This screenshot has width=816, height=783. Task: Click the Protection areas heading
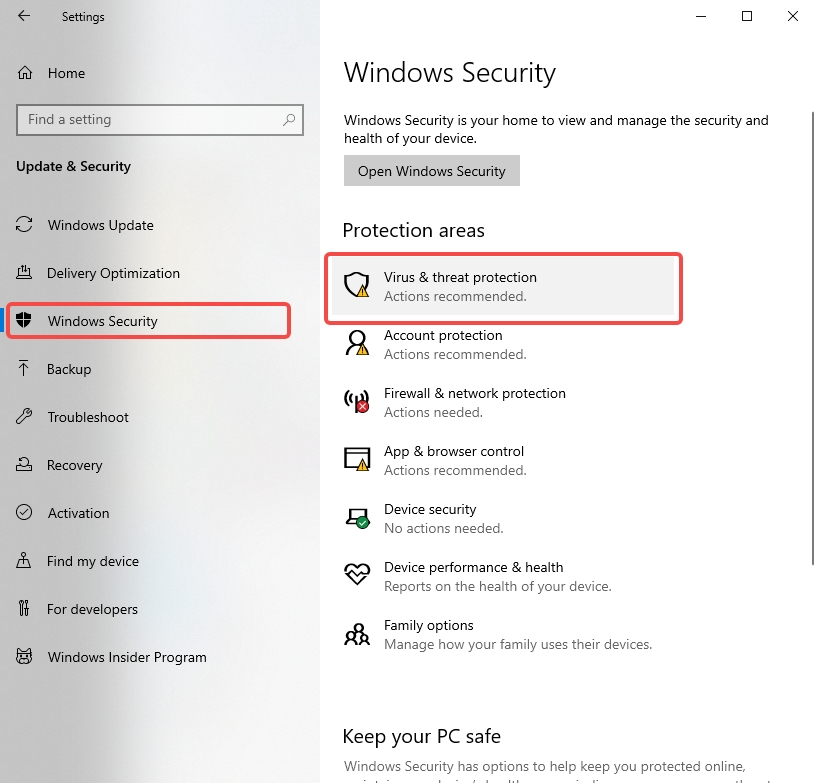click(x=414, y=230)
